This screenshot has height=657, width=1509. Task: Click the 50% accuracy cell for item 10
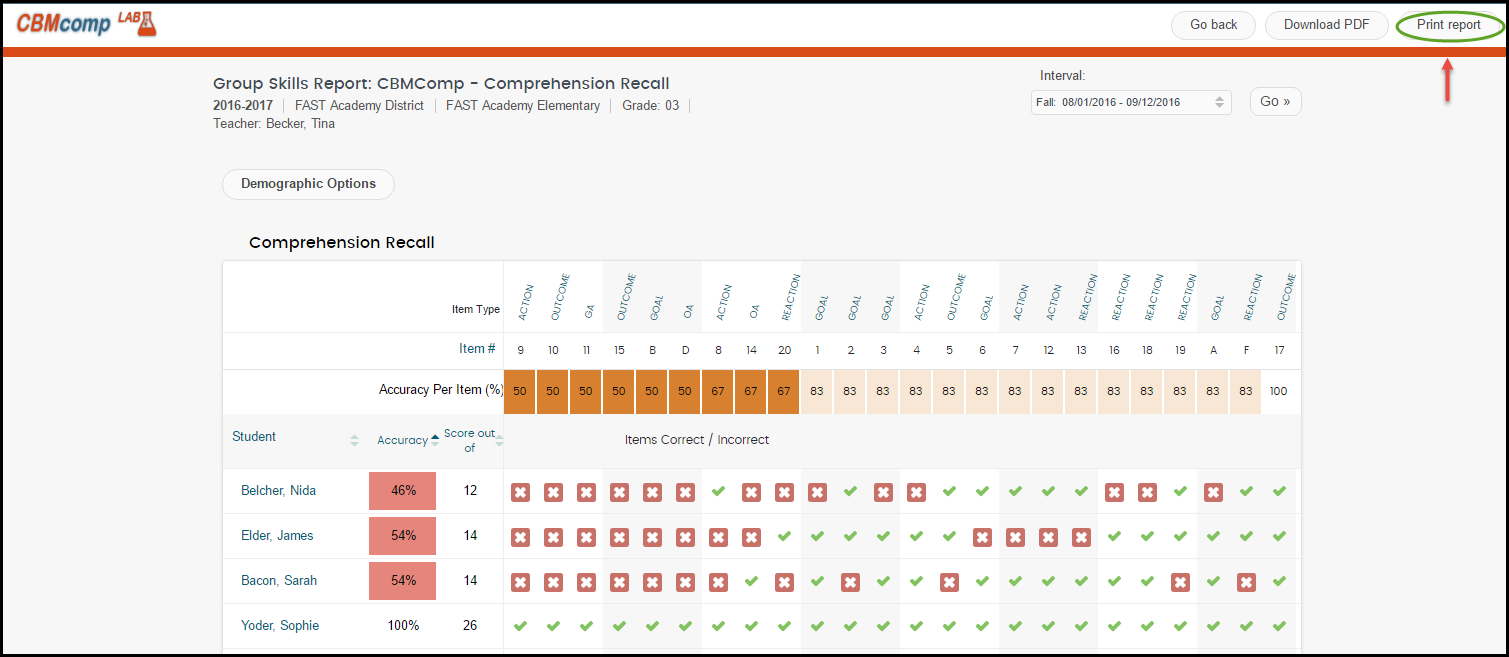(x=553, y=392)
